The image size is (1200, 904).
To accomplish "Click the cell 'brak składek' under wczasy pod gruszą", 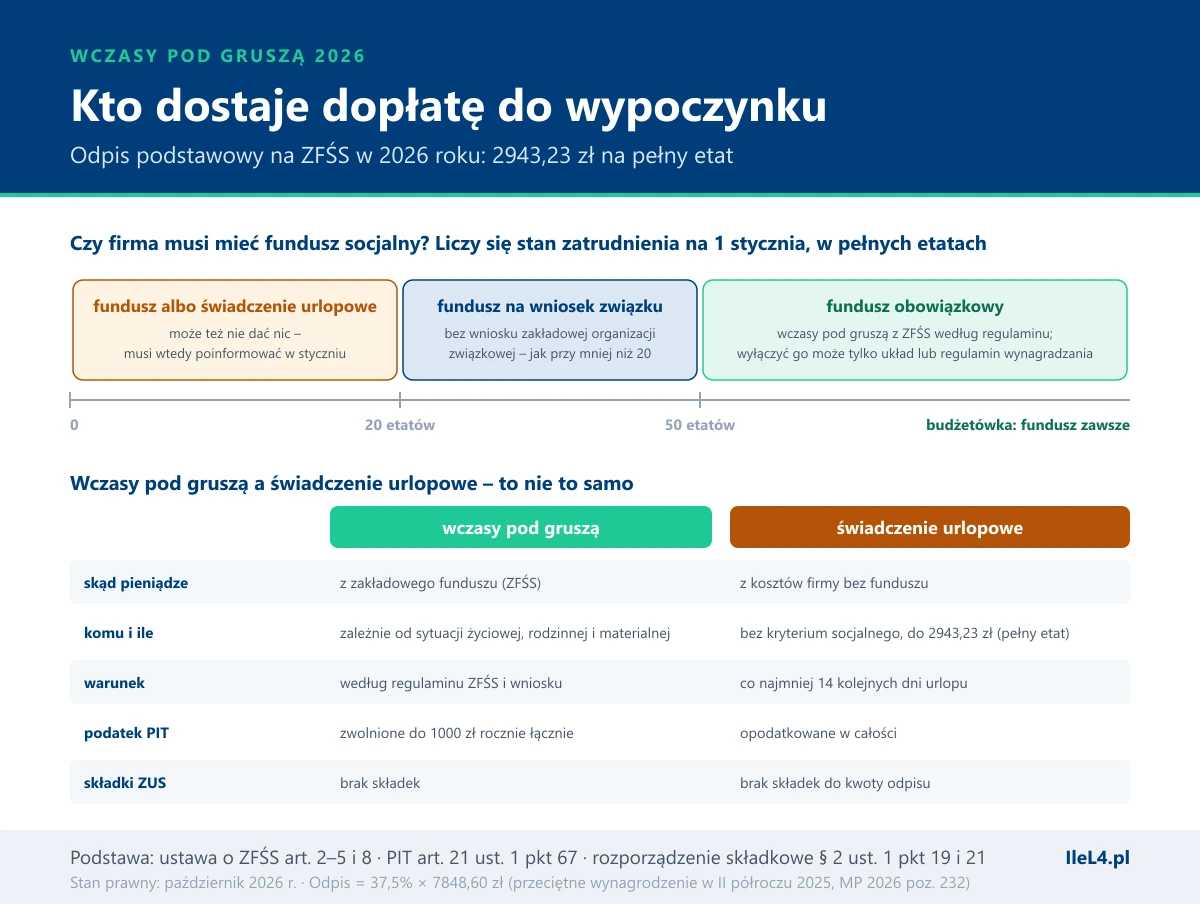I will pyautogui.click(x=380, y=783).
